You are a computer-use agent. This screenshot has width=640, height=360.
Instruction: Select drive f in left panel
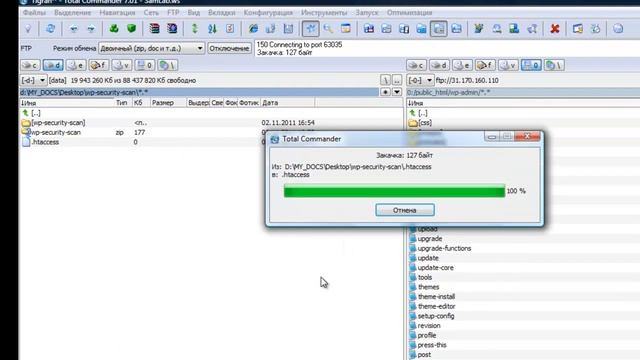click(x=99, y=65)
